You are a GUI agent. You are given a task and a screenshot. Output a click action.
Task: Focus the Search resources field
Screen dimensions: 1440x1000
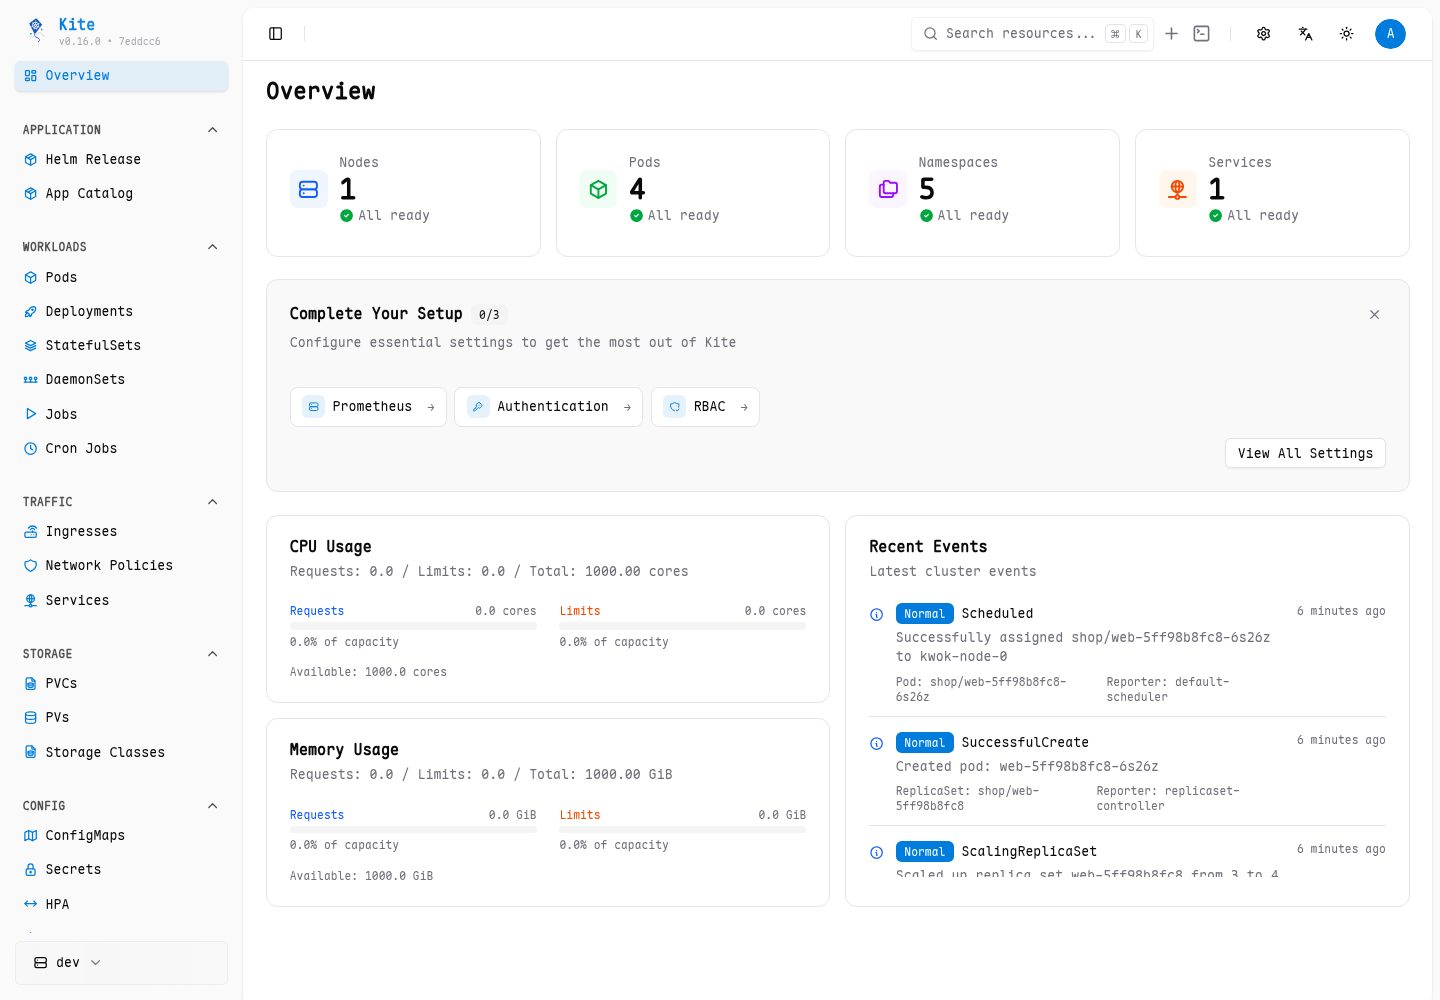[x=1032, y=34]
